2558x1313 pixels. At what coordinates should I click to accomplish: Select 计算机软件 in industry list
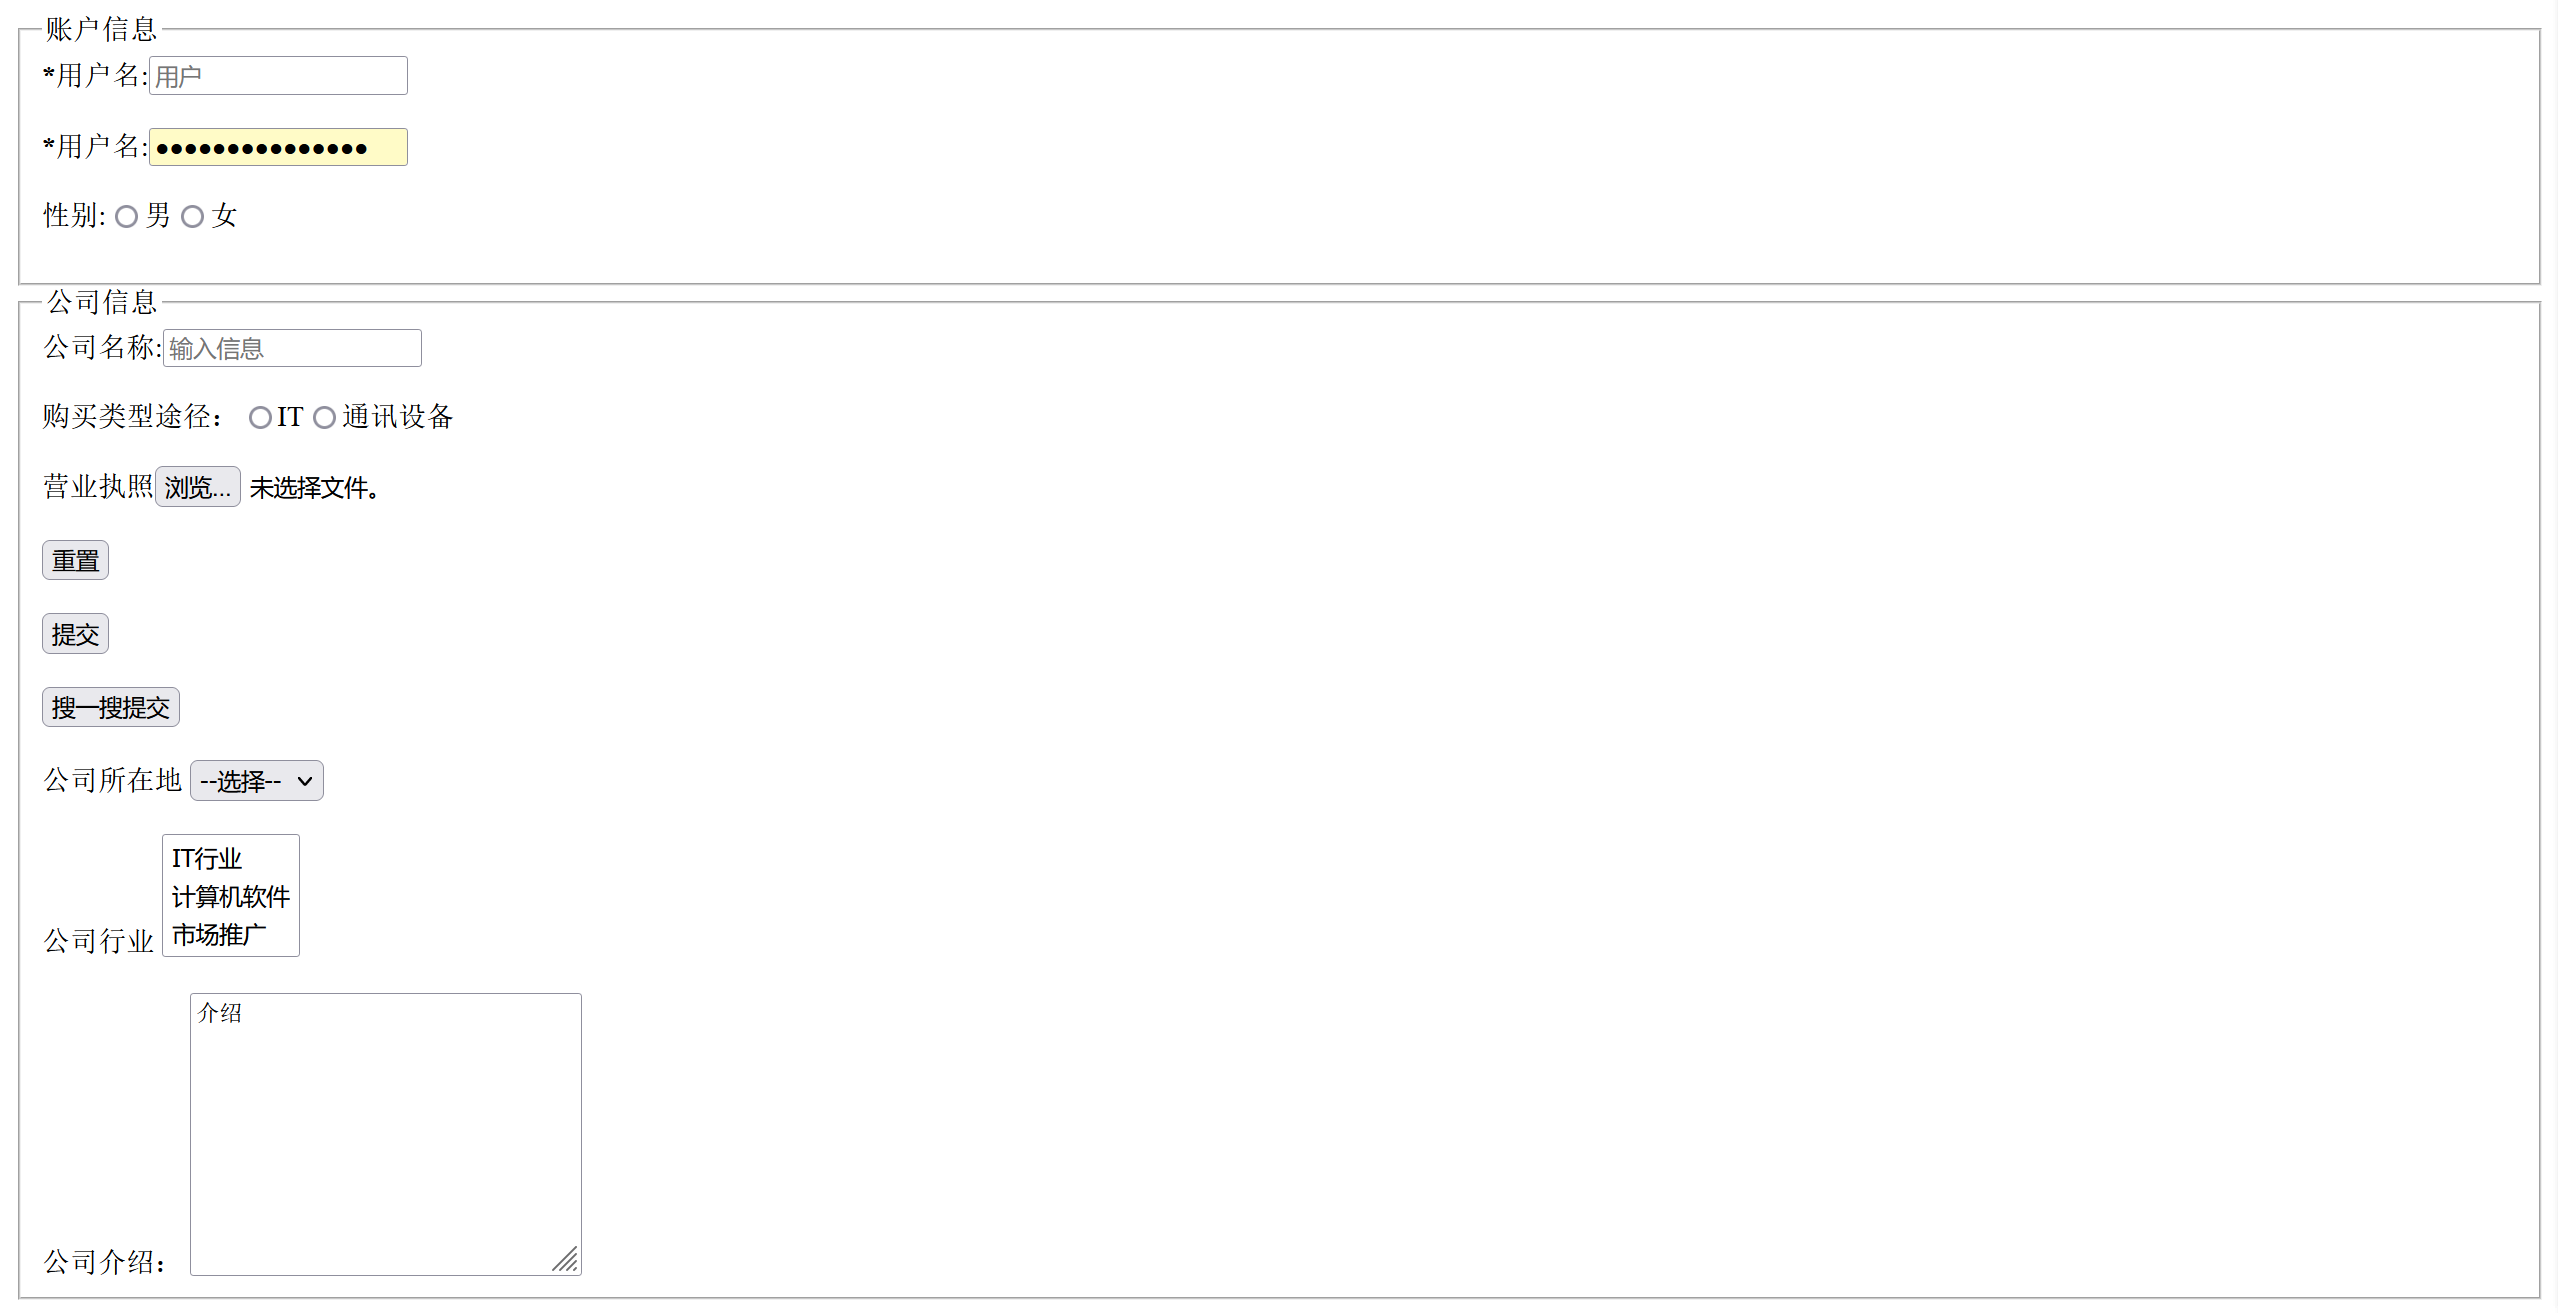click(x=230, y=897)
